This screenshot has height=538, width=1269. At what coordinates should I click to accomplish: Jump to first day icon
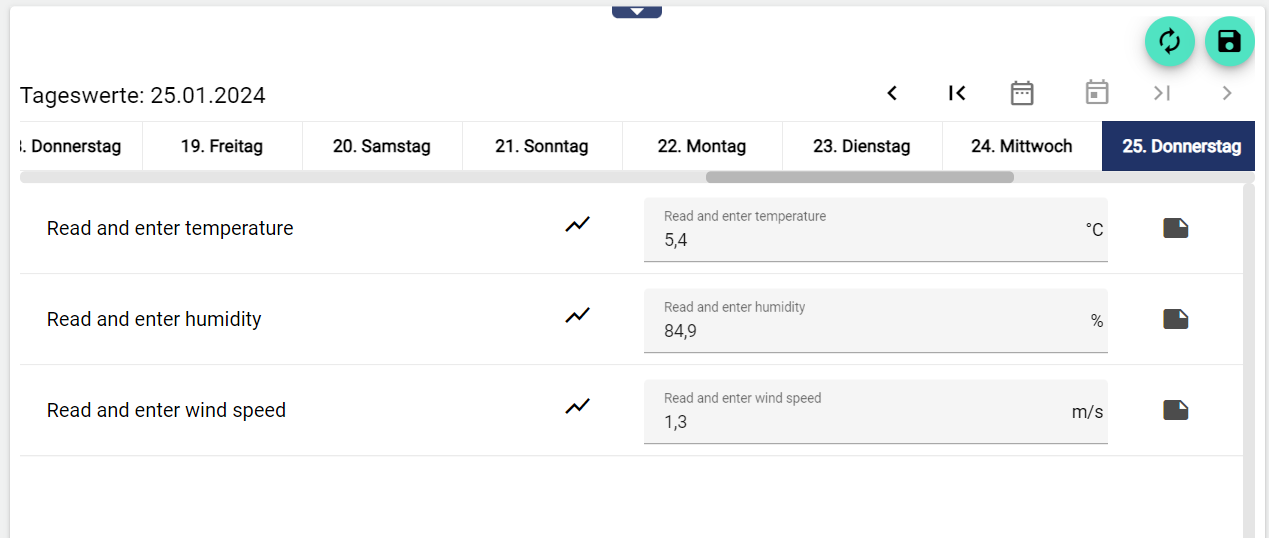click(956, 93)
